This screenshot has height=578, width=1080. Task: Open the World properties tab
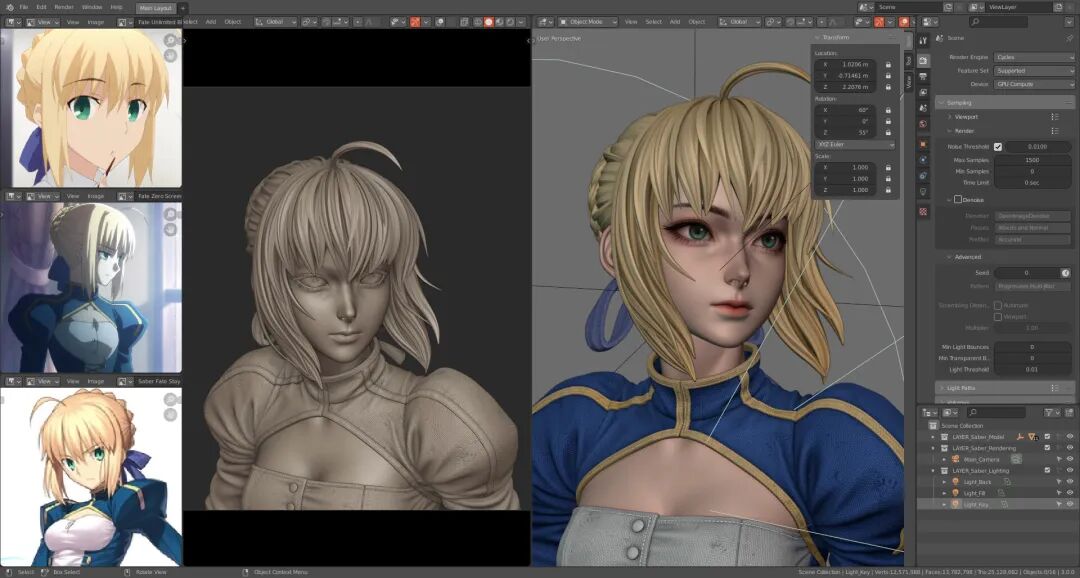pyautogui.click(x=924, y=124)
